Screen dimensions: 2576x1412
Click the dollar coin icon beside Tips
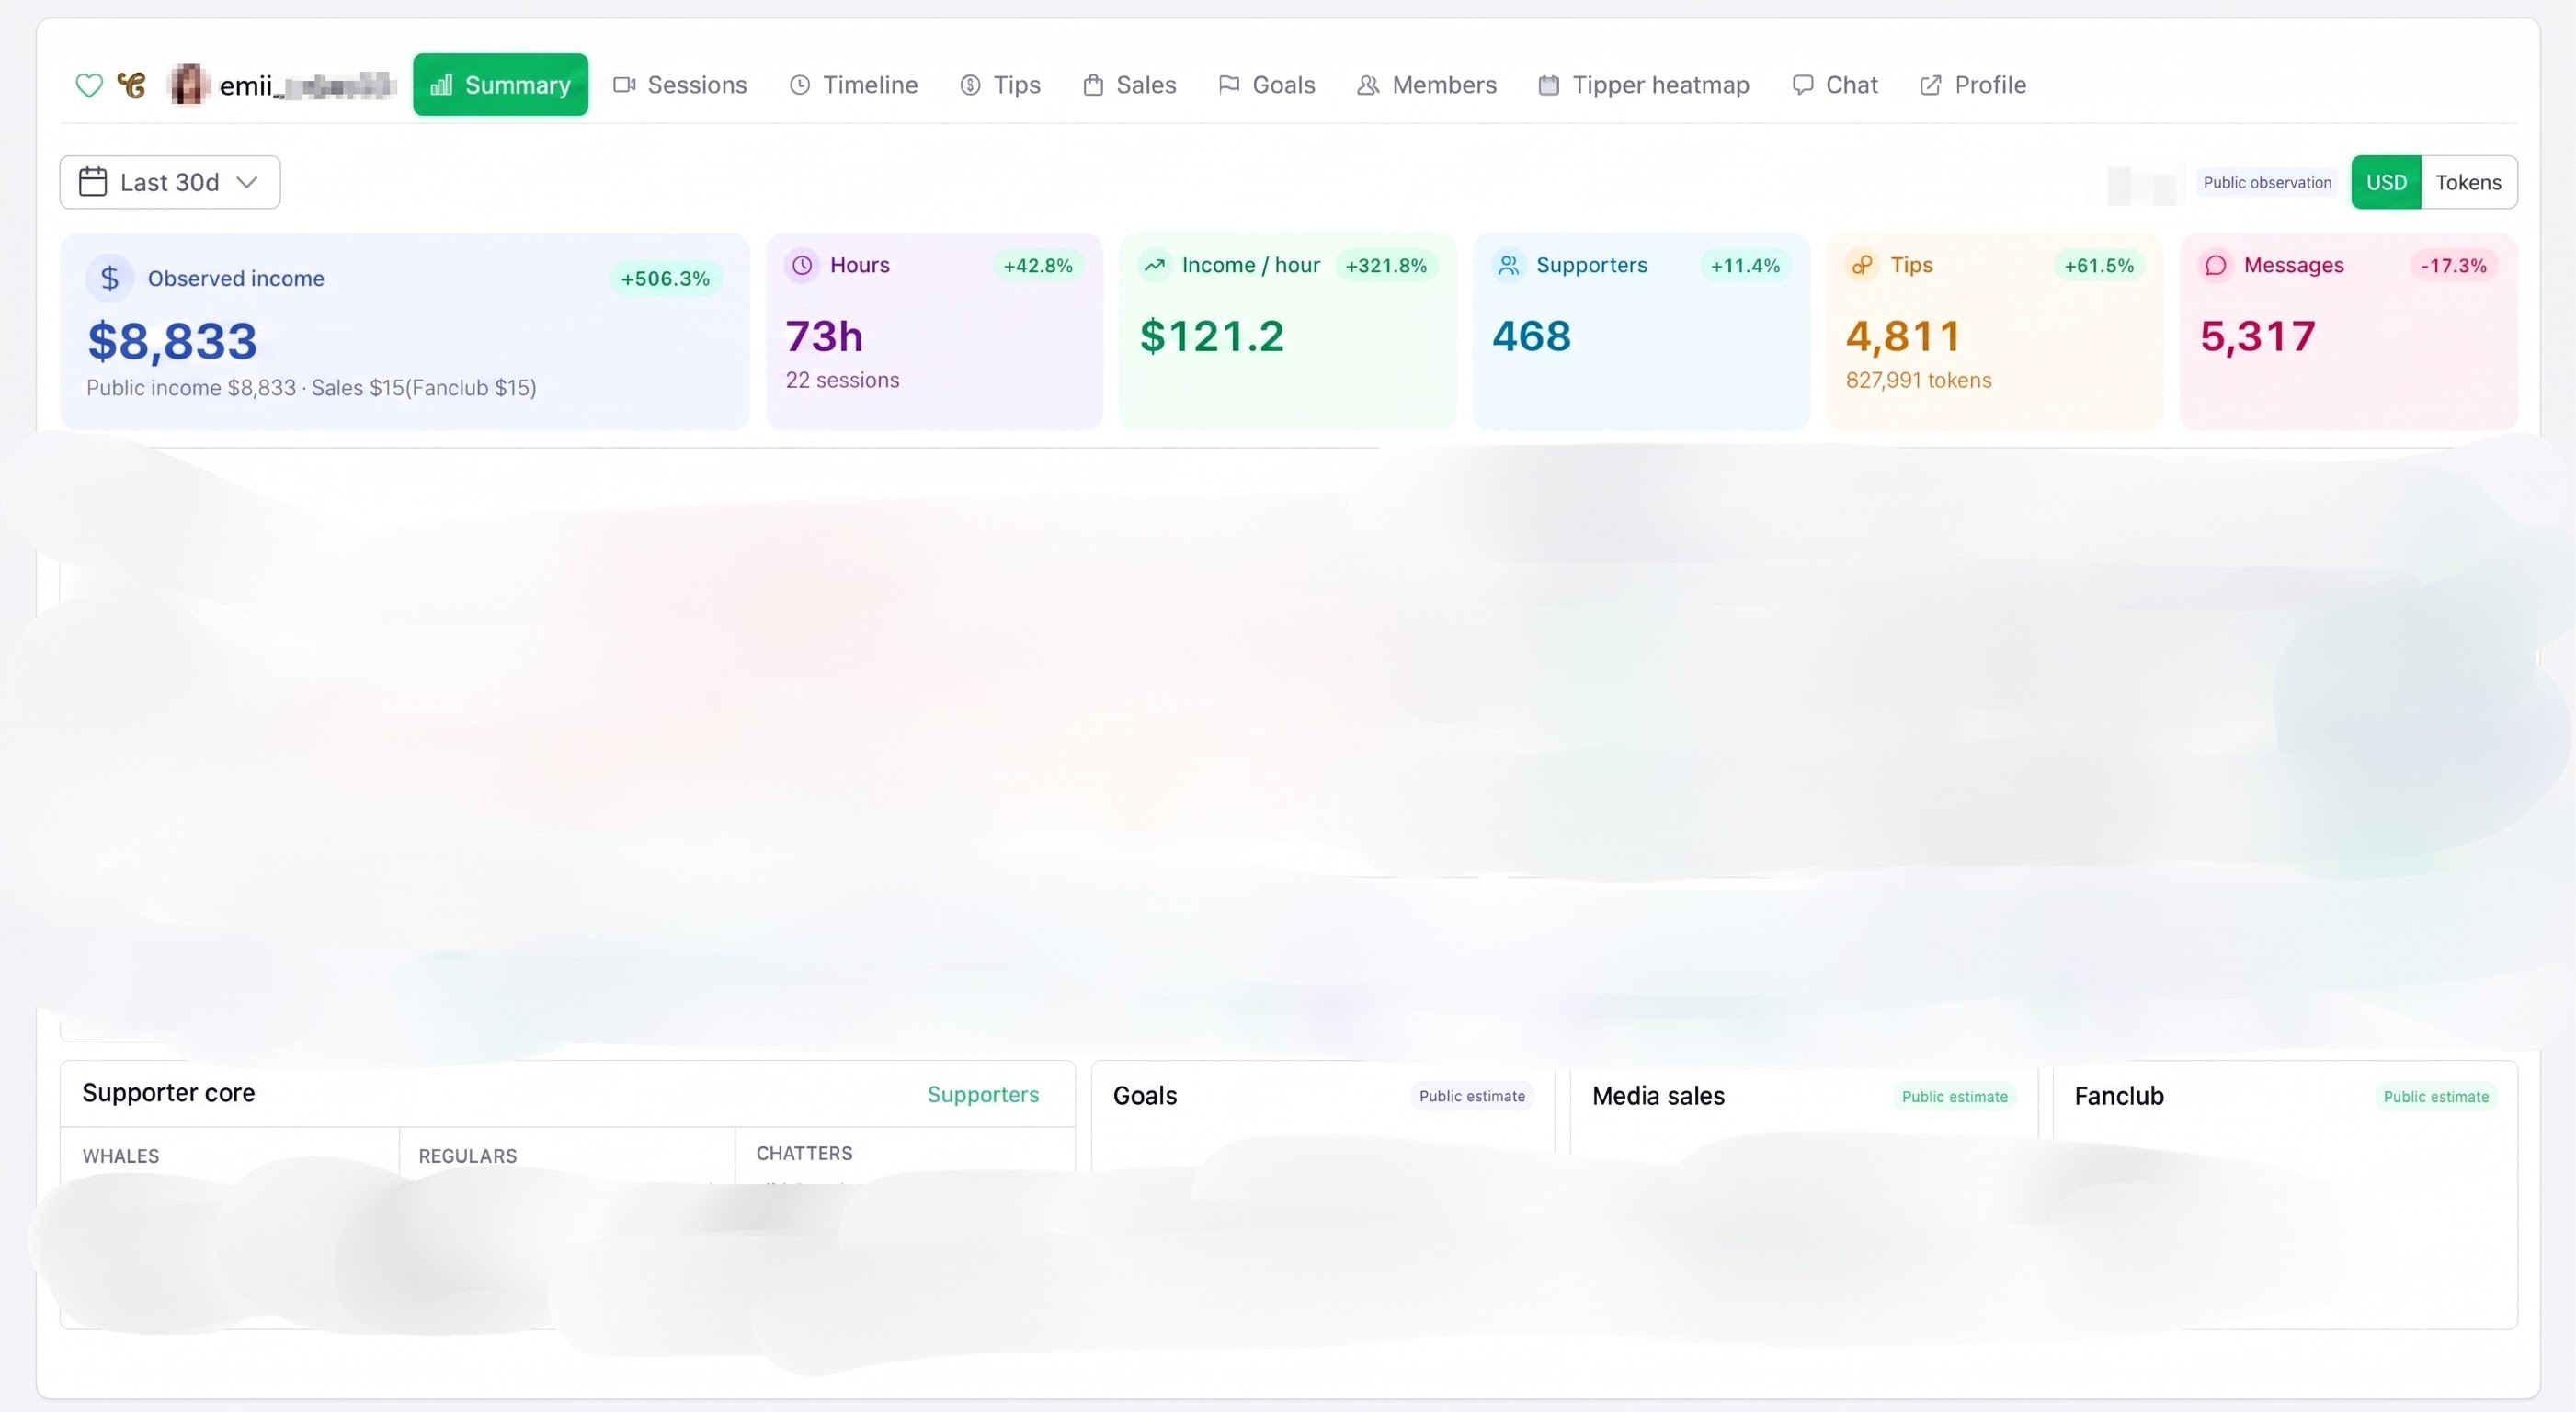click(x=970, y=85)
